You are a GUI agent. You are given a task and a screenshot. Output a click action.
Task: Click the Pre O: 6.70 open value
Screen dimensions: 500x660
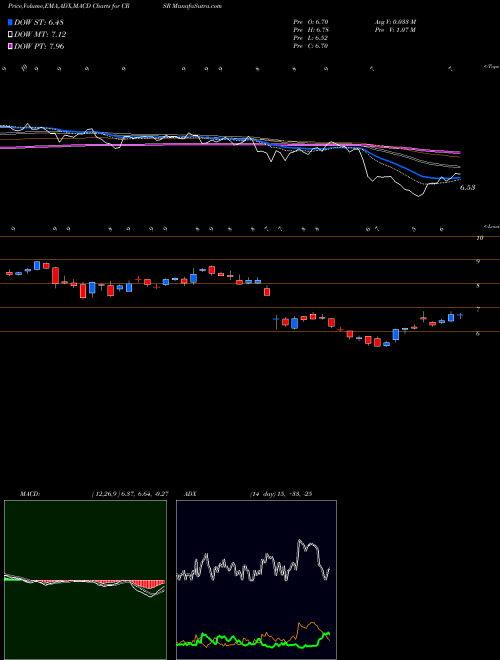click(x=311, y=21)
